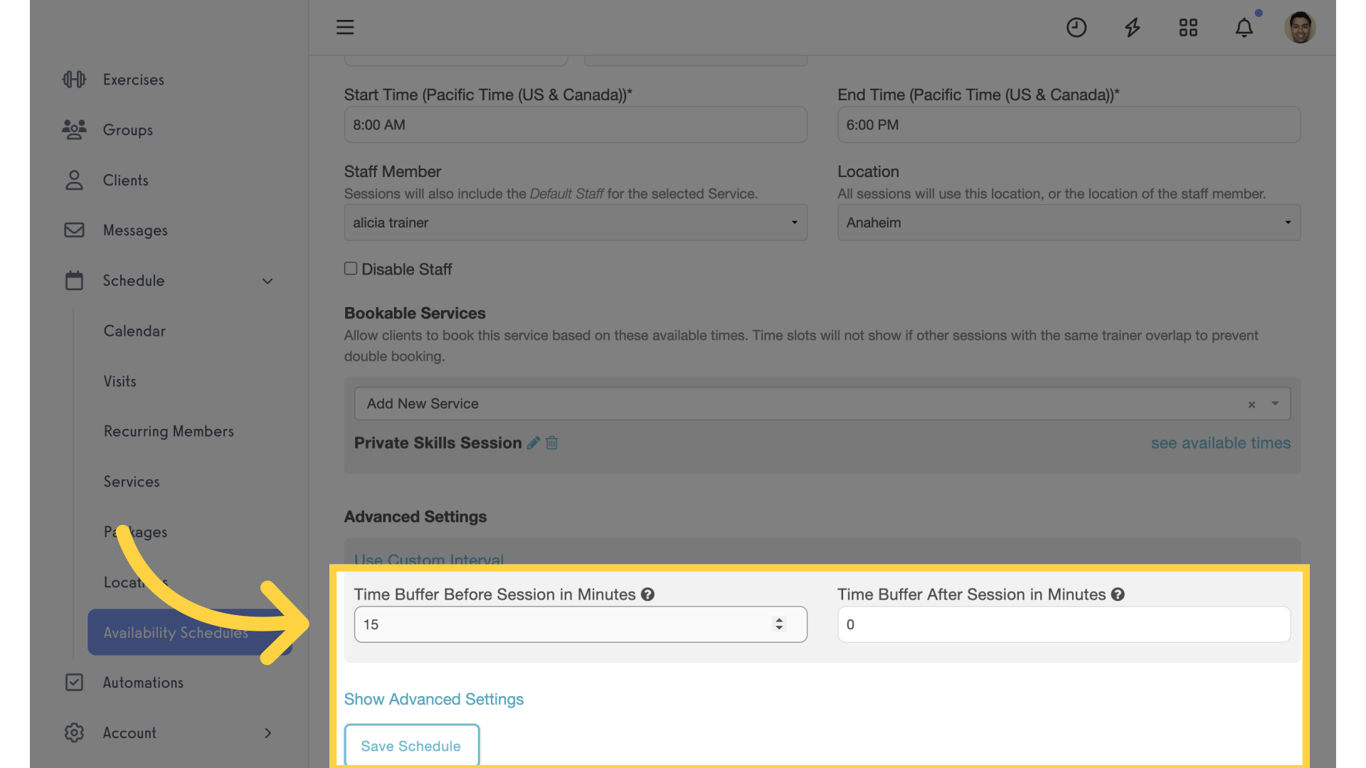
Task: Click the help icon next to Time Buffer Before
Action: (648, 593)
